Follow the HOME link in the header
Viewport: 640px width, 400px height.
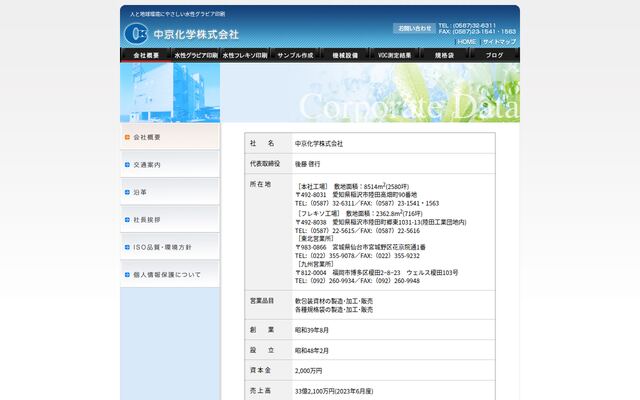pos(467,42)
